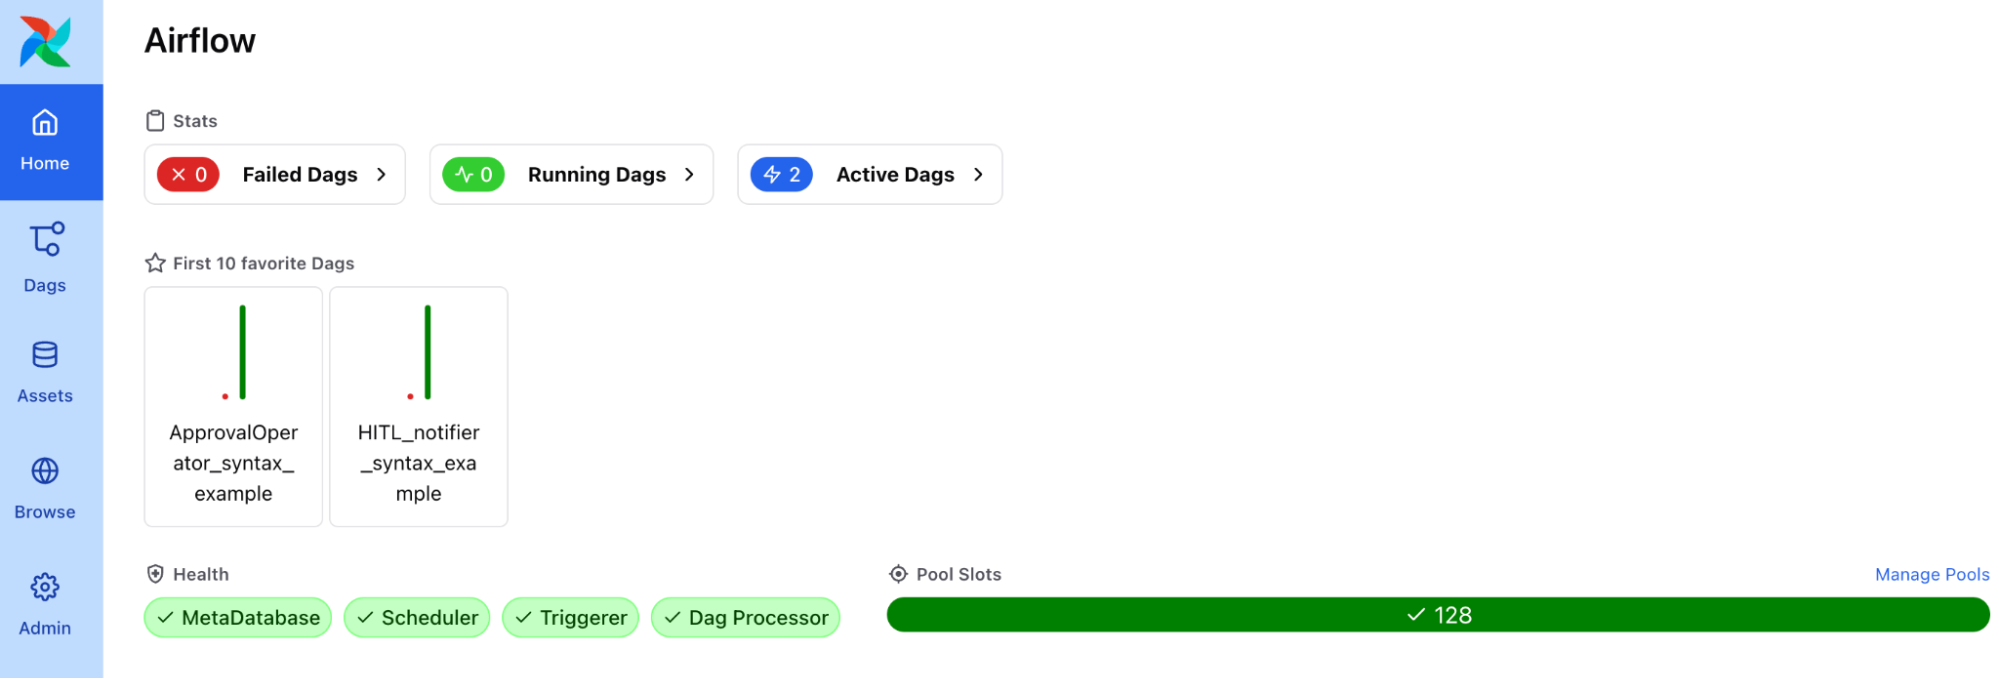The width and height of the screenshot is (1999, 679).
Task: Go to the Home sidebar icon
Action: coord(45,123)
